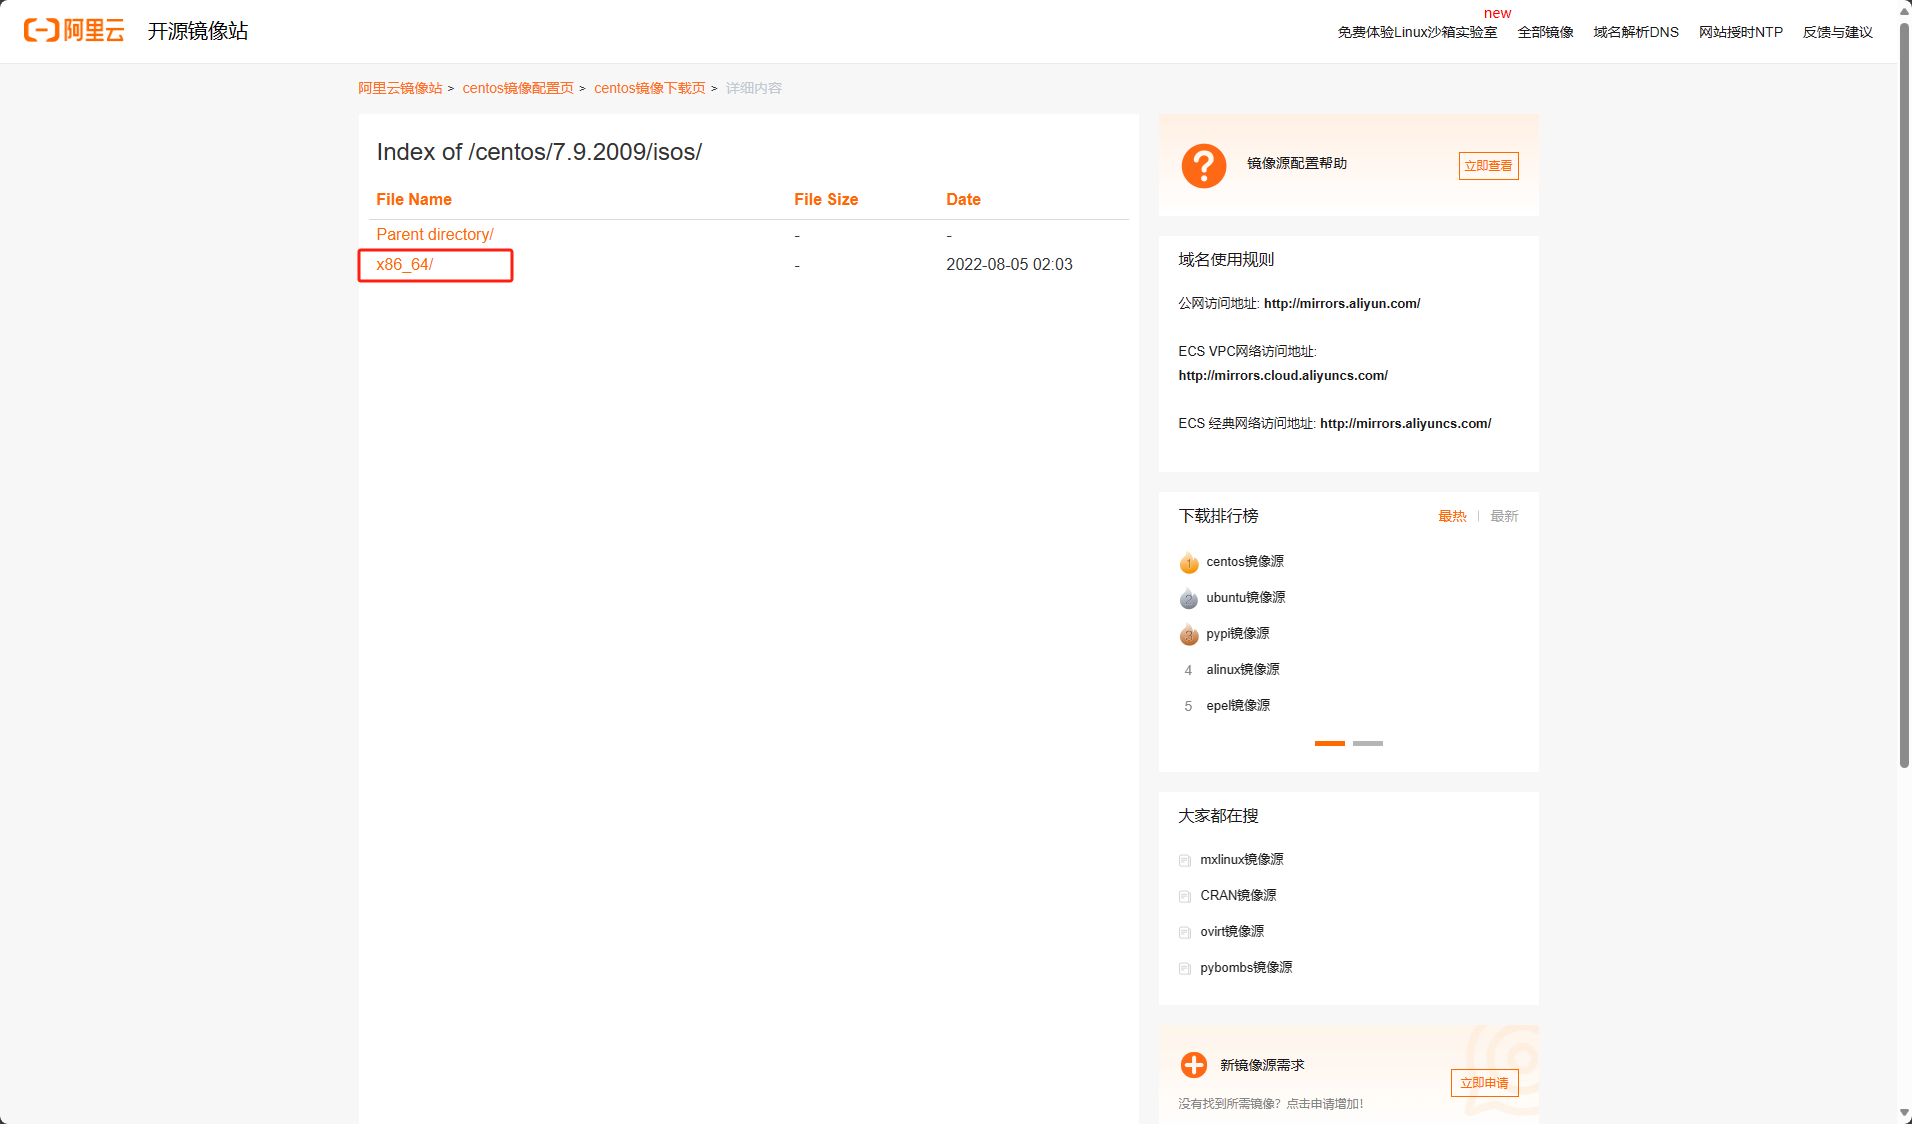Switch download ranking to 最新 tab

click(1504, 516)
